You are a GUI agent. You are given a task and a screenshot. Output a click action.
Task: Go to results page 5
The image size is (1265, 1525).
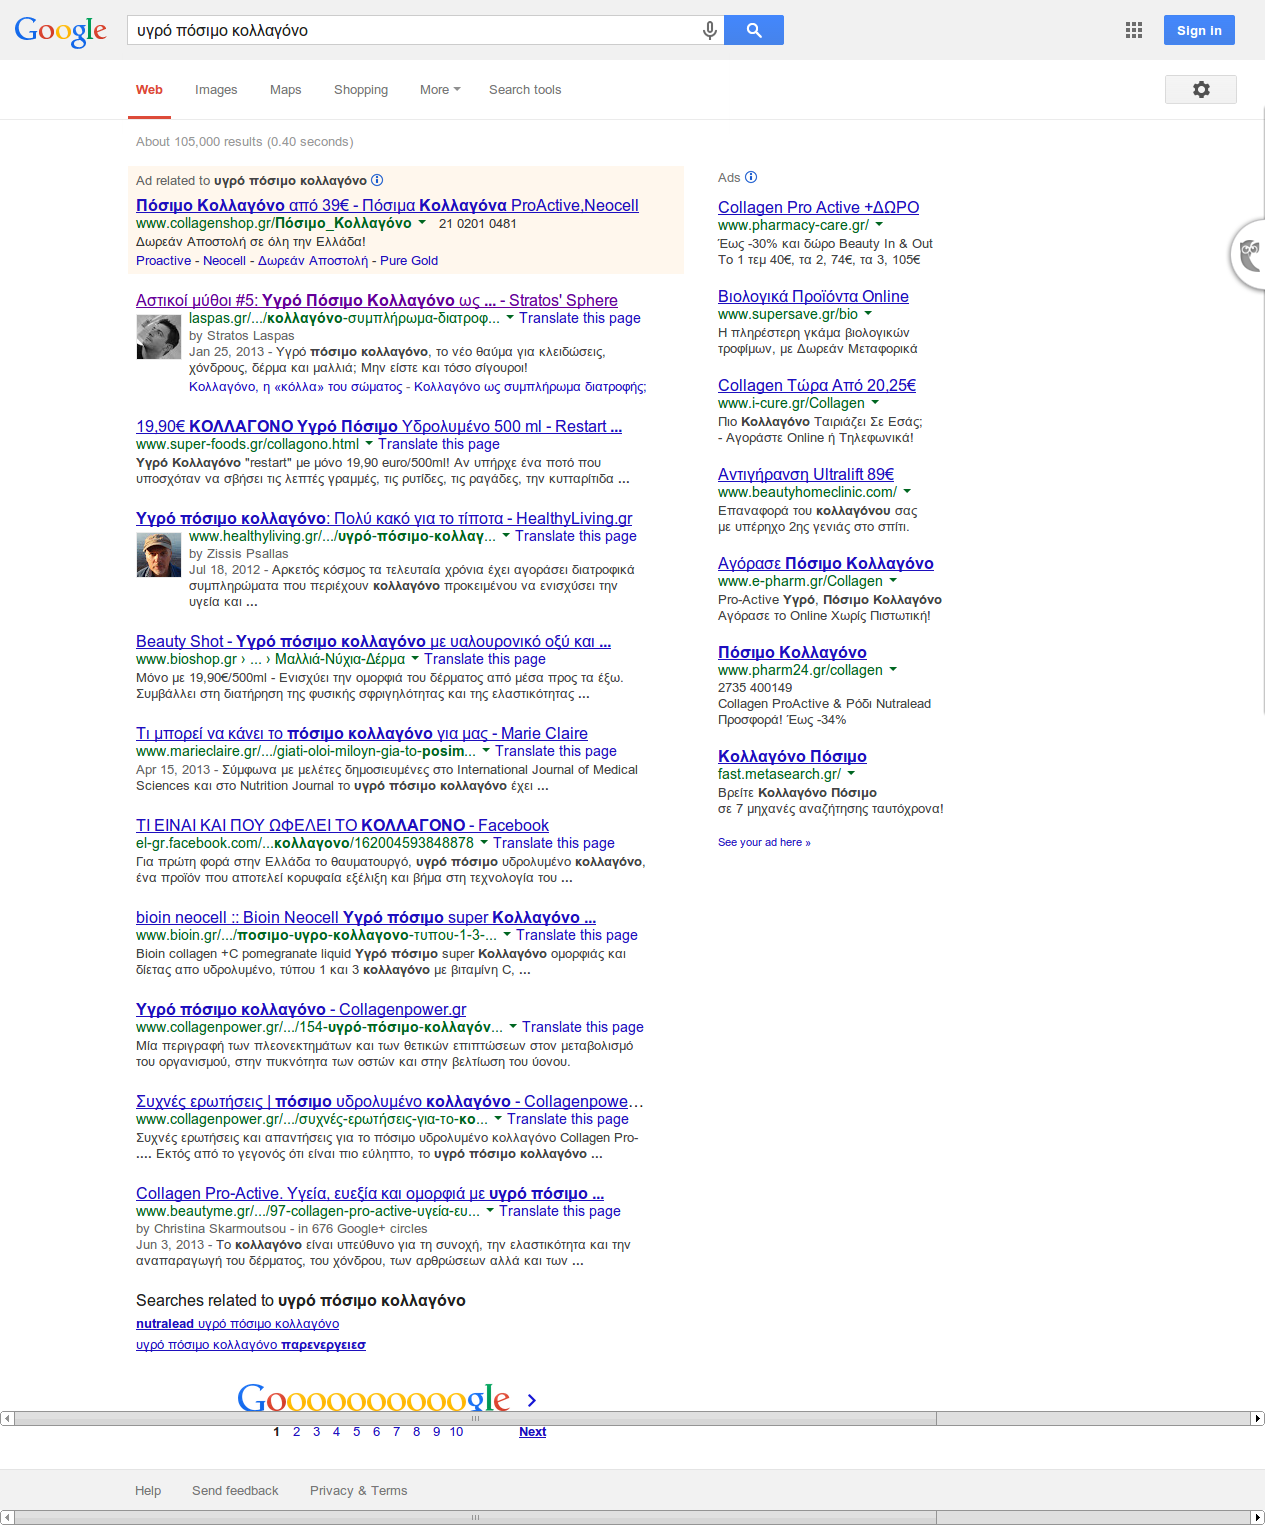[x=356, y=1431]
